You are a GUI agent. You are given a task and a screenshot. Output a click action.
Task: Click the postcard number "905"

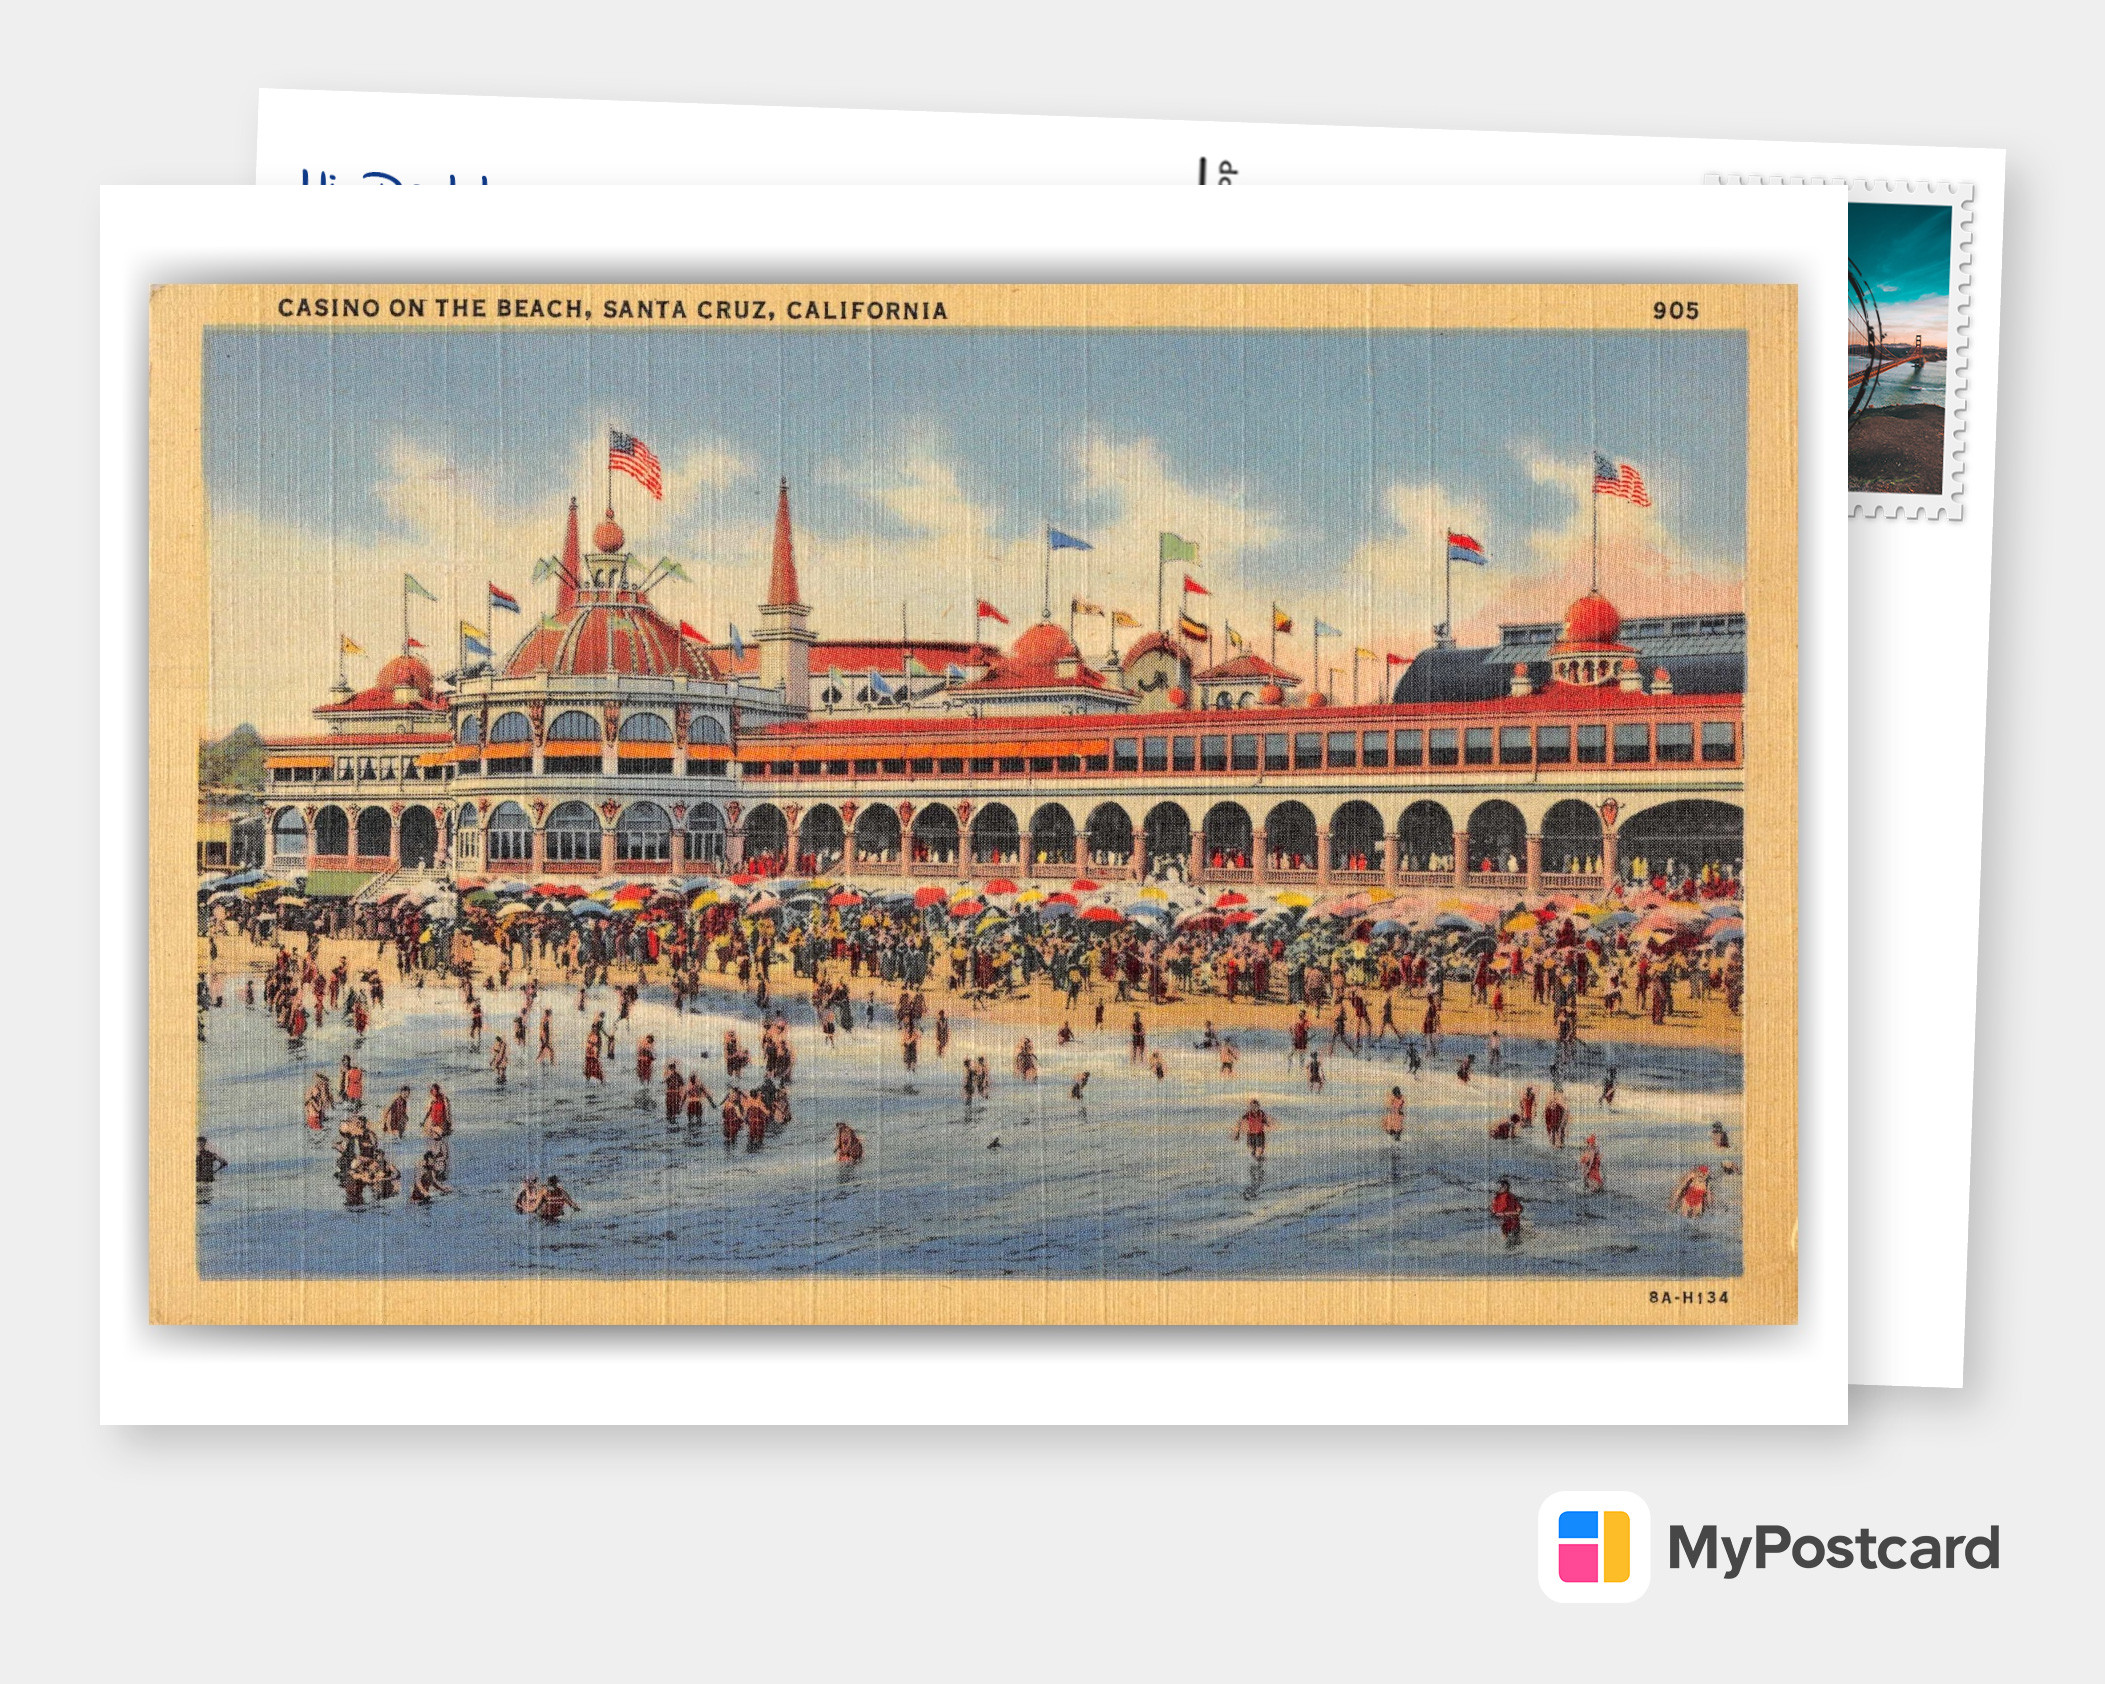[x=1676, y=311]
